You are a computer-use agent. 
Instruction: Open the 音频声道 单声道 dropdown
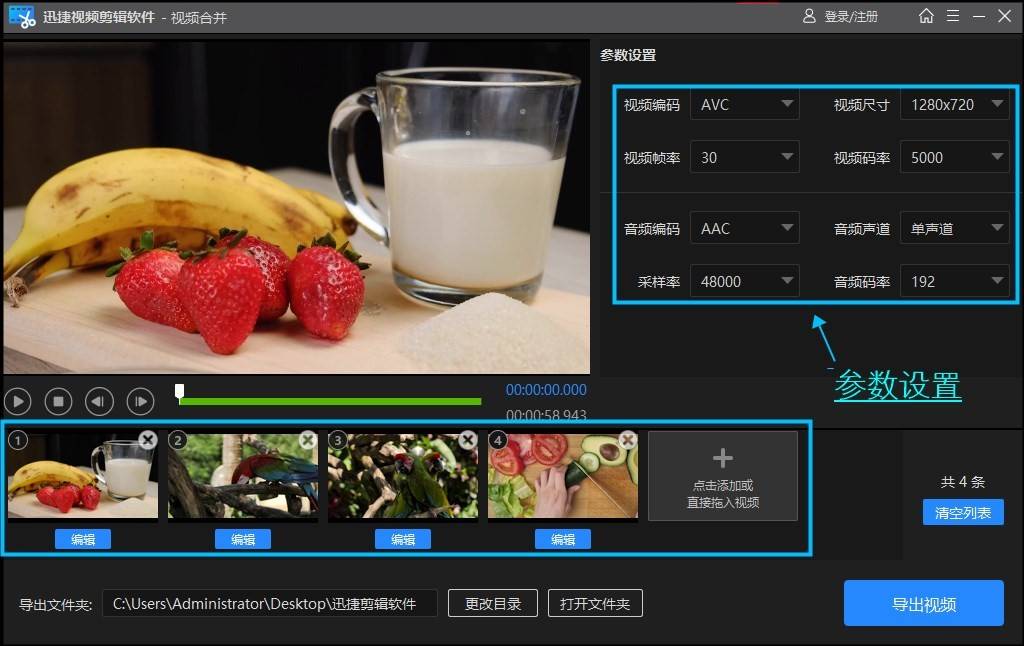pos(954,227)
